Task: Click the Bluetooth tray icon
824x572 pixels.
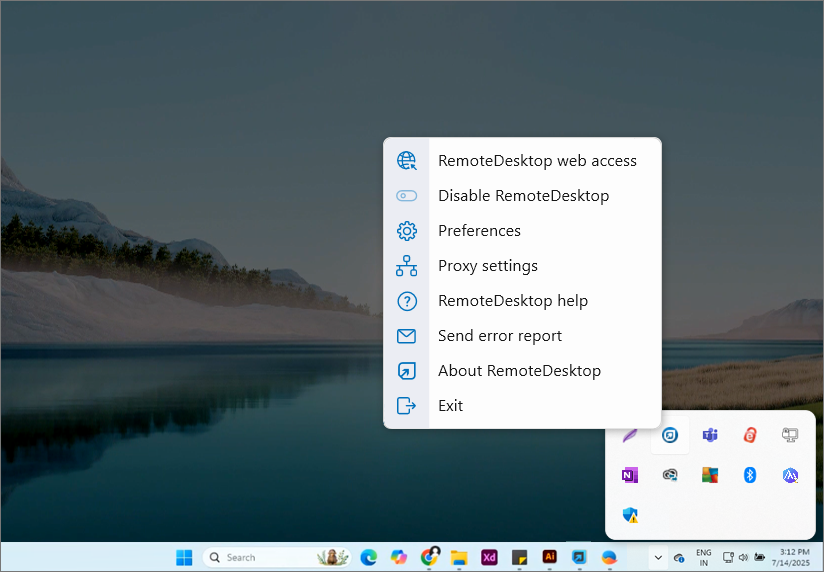Action: [750, 475]
